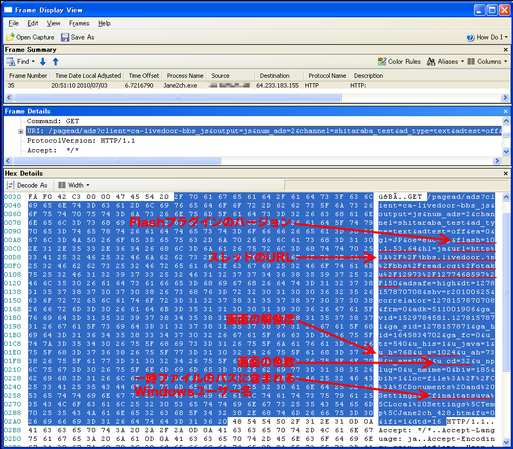Click Frame Details scroll up arrow
The image size is (513, 449).
click(506, 121)
